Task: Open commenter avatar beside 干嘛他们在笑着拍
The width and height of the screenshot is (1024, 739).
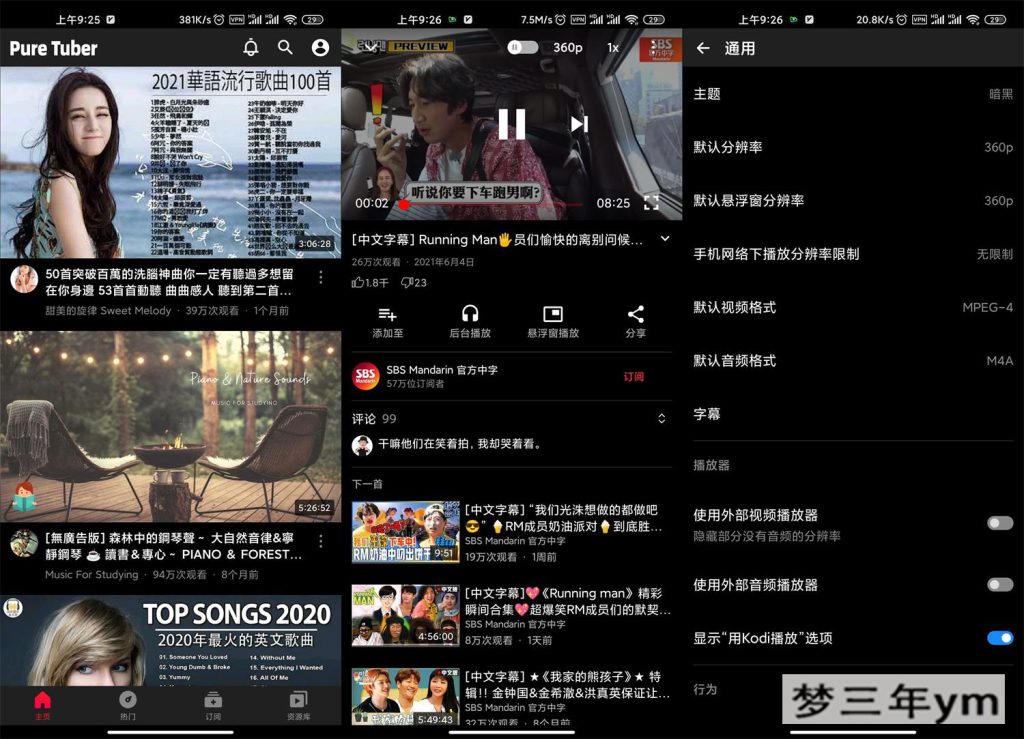Action: [362, 445]
